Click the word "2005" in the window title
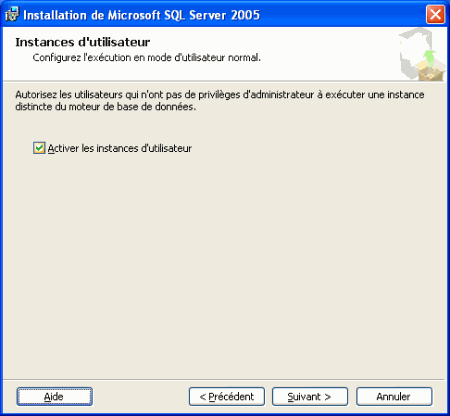 245,15
